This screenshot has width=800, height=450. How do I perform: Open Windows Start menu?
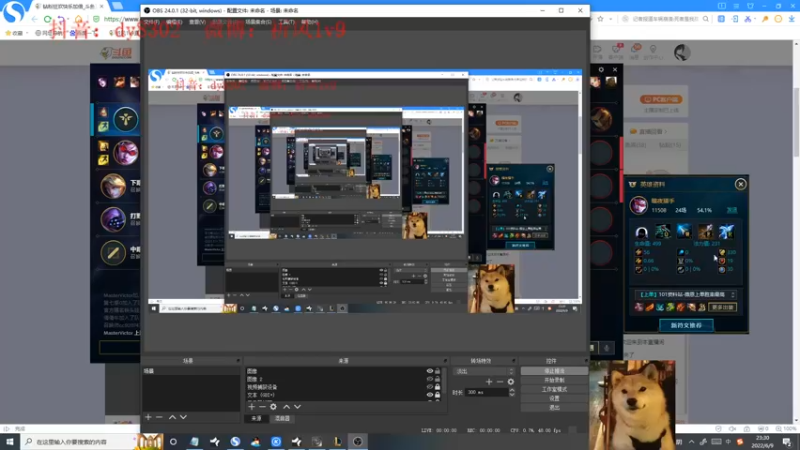point(10,441)
